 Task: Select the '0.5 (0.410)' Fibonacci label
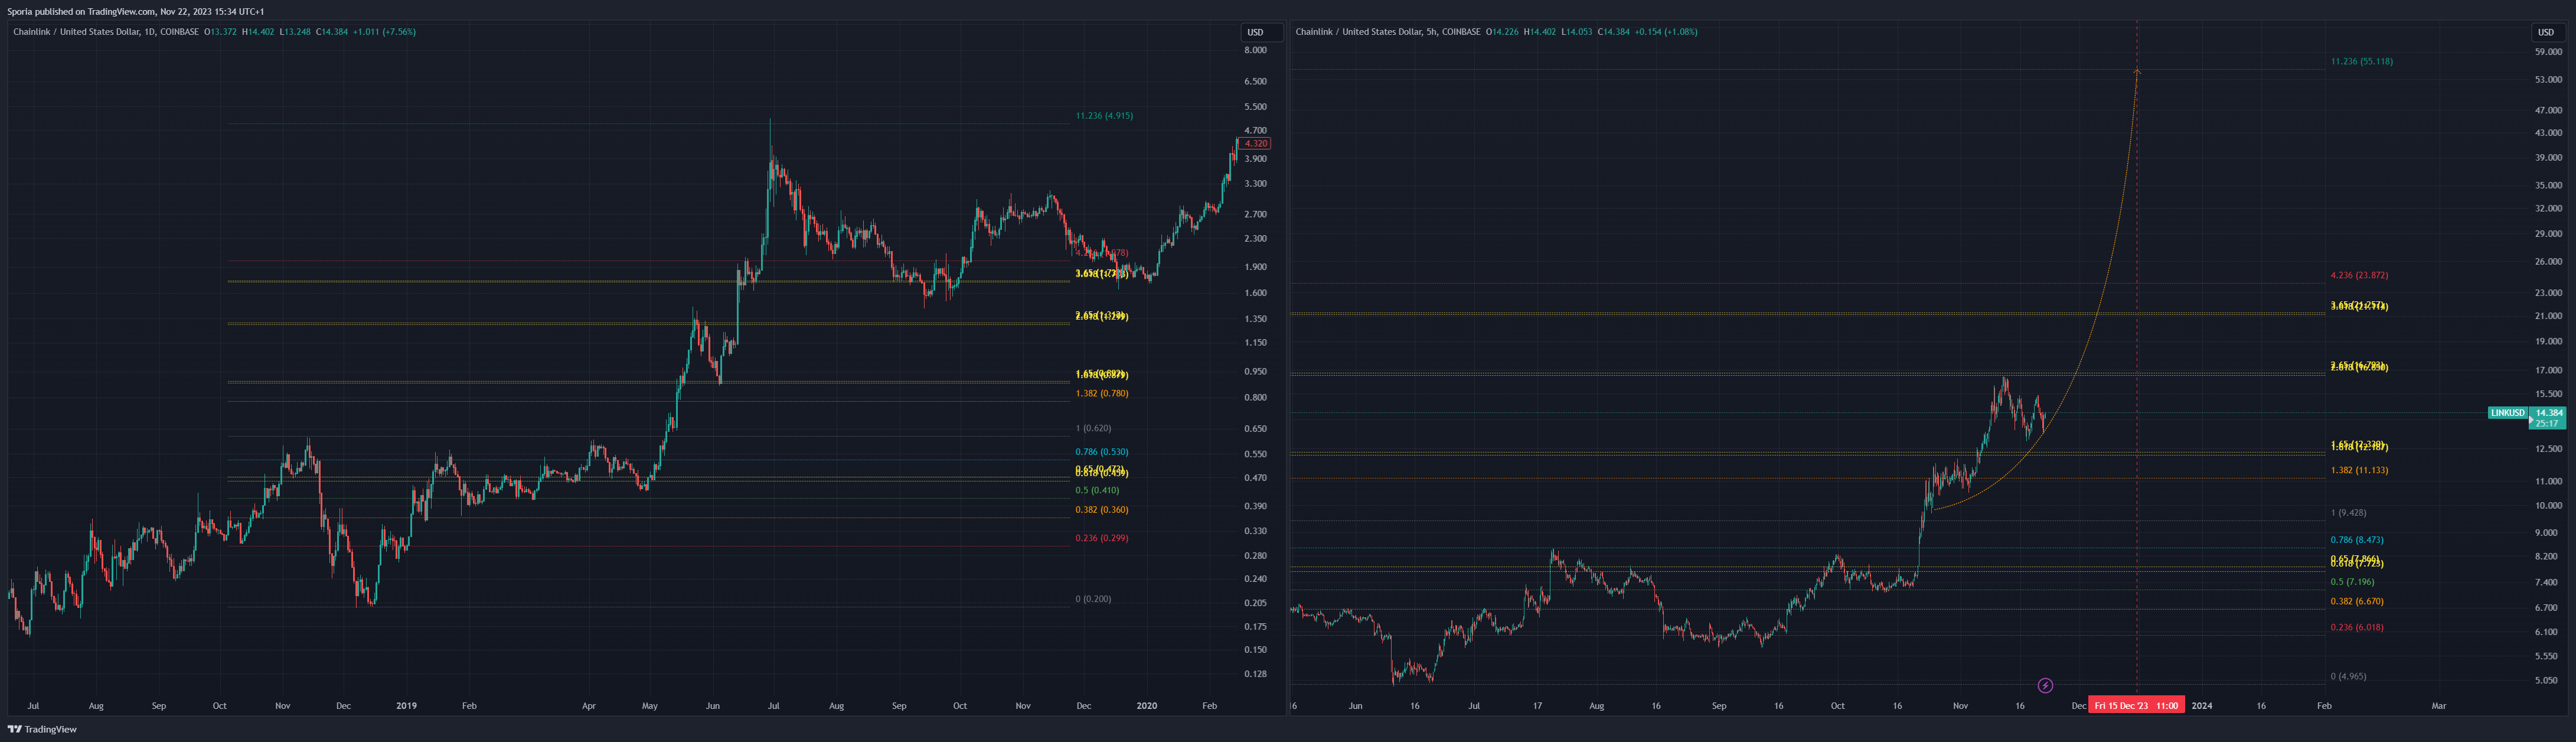(x=1097, y=490)
